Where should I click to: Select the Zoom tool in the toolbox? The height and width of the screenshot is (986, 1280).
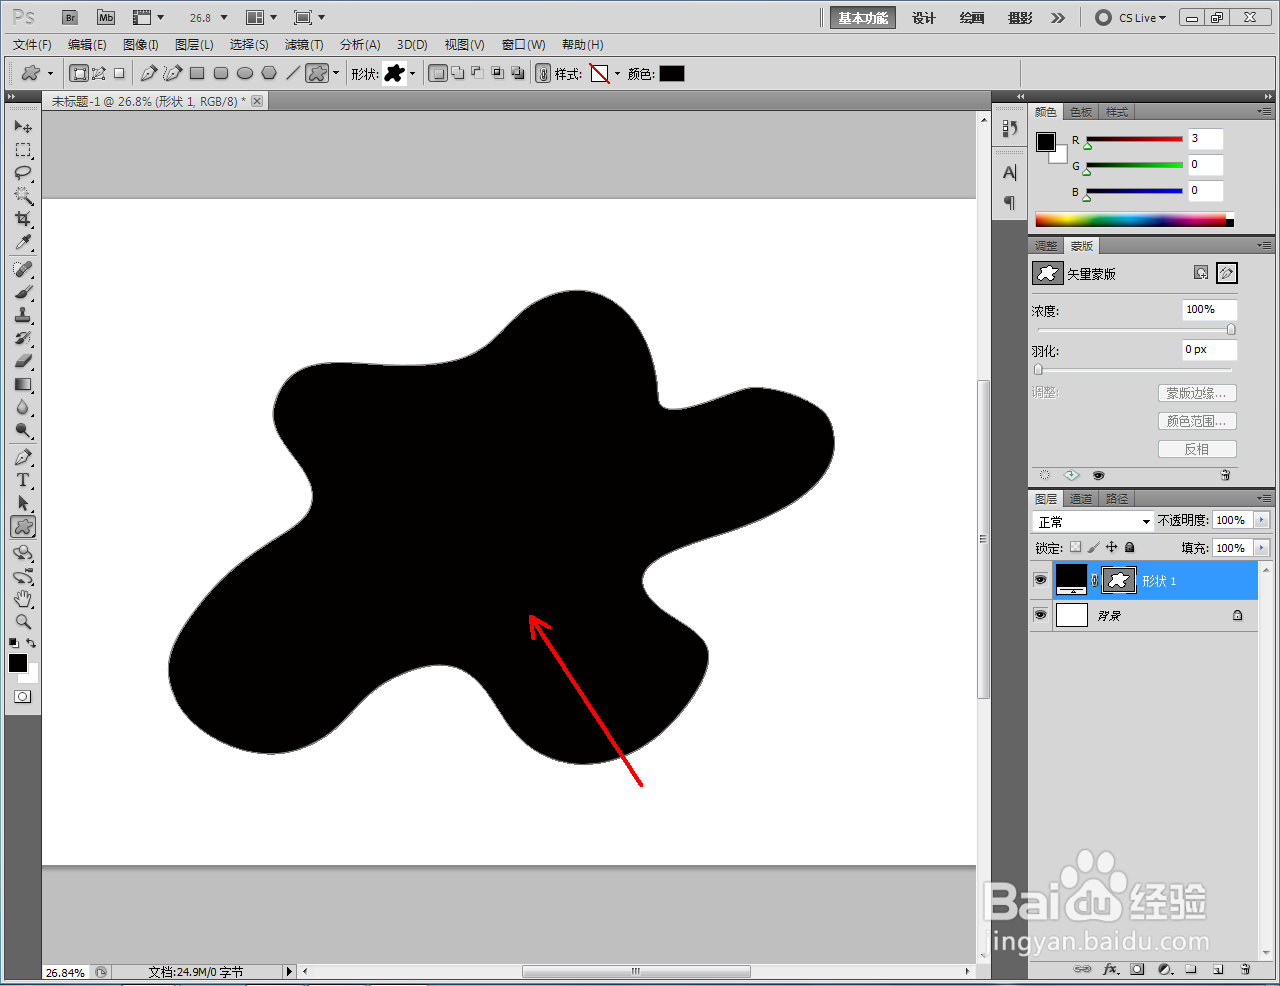click(x=23, y=622)
